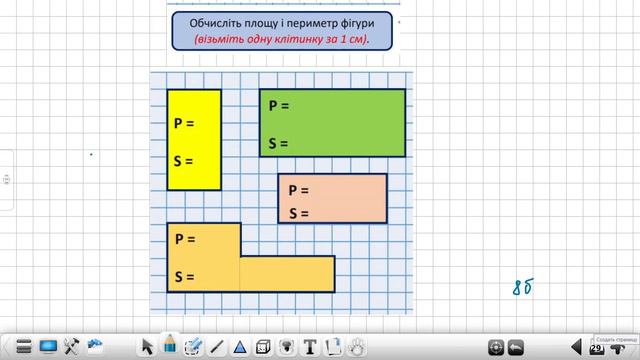Viewport: 640px width, 360px height.
Task: Open the main menu stacked-bars icon
Action: (x=24, y=347)
